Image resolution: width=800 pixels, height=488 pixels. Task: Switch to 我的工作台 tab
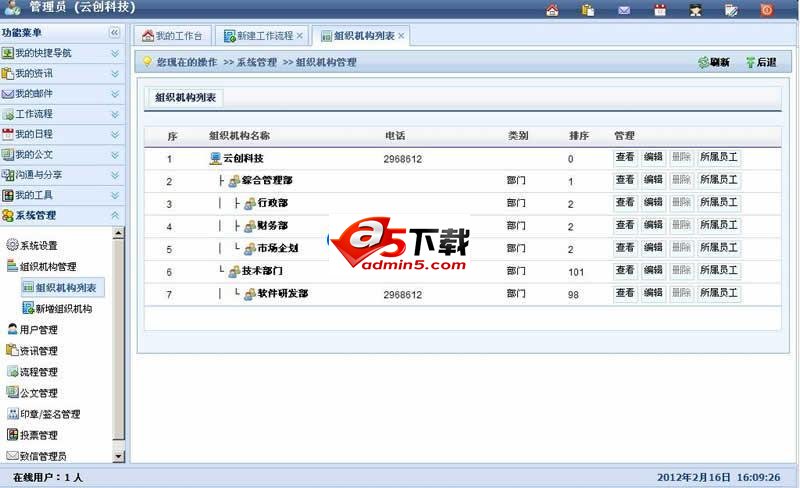coord(172,36)
